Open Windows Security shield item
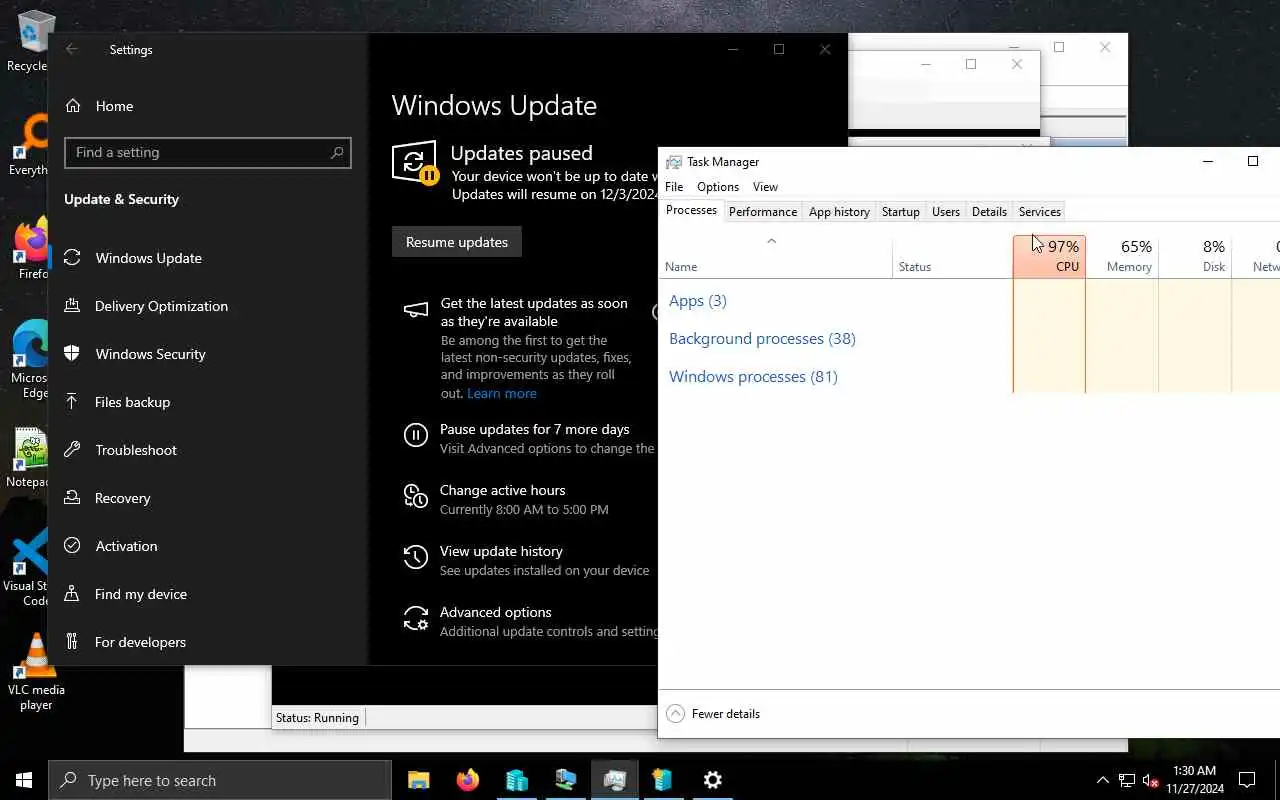The image size is (1280, 800). 150,354
